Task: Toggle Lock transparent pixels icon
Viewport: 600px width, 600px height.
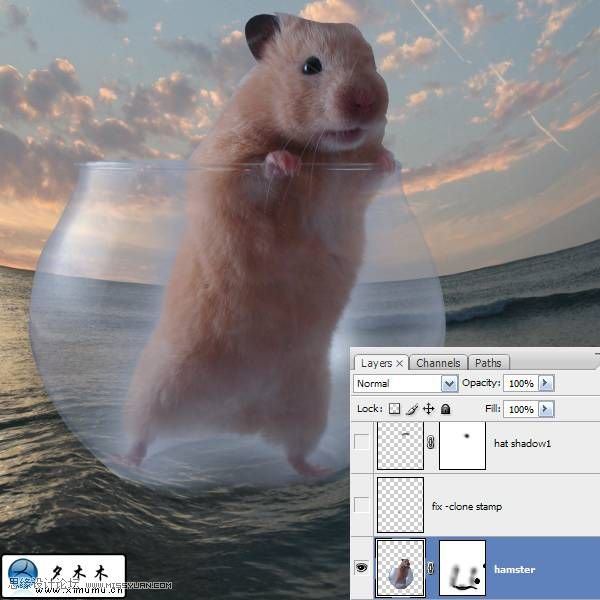Action: coord(394,409)
